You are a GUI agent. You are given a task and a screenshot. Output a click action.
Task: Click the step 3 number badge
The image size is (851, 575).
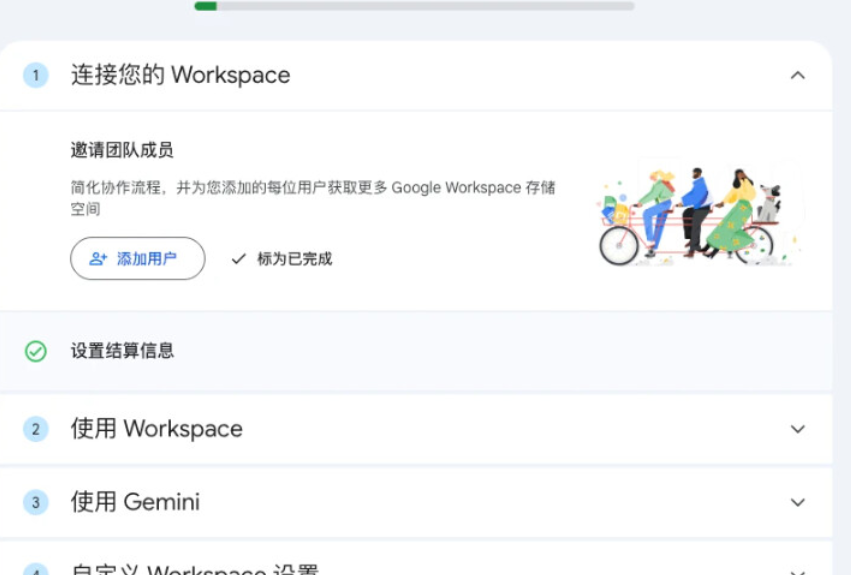36,502
